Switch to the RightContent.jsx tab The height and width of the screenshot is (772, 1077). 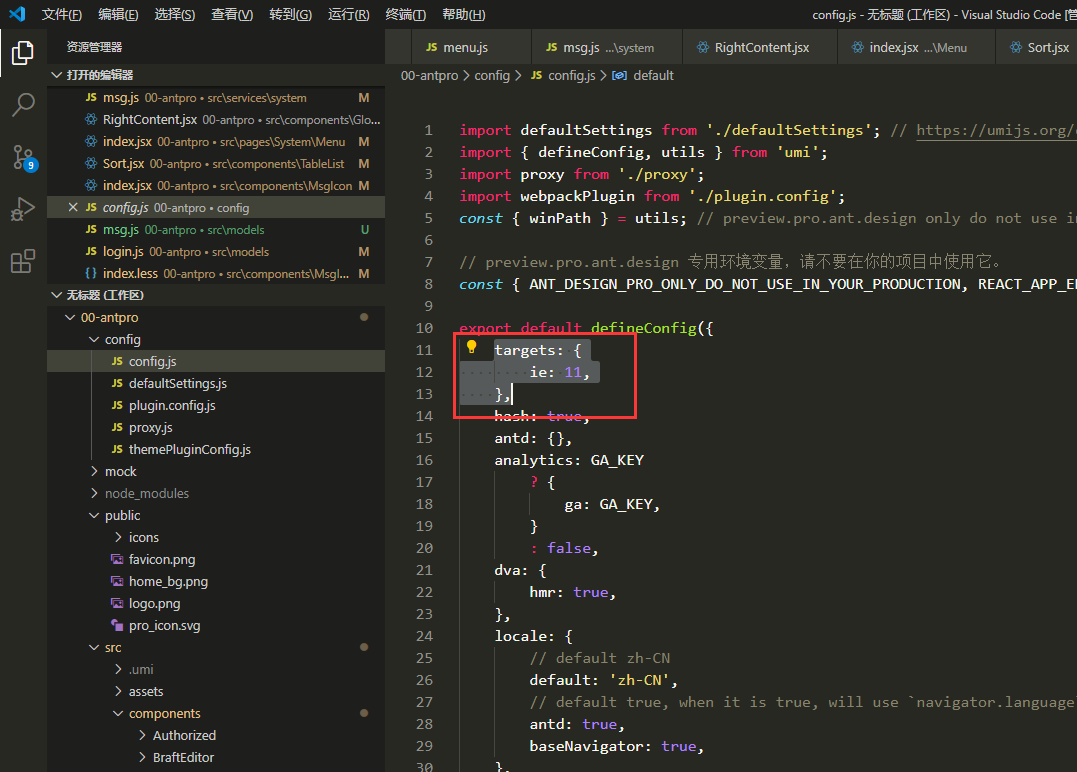click(x=759, y=46)
